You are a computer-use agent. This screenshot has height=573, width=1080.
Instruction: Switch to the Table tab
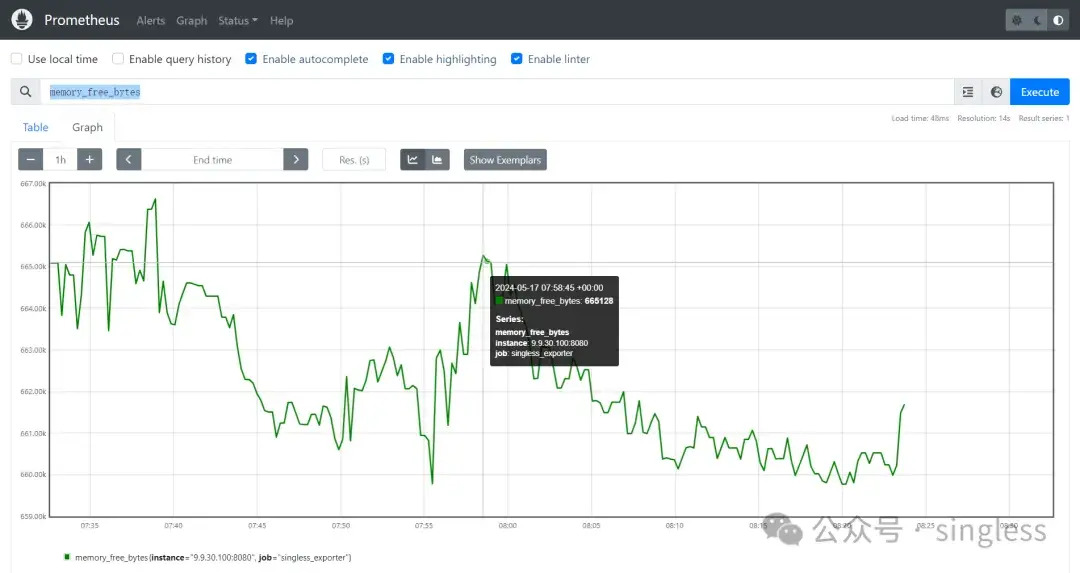36,127
